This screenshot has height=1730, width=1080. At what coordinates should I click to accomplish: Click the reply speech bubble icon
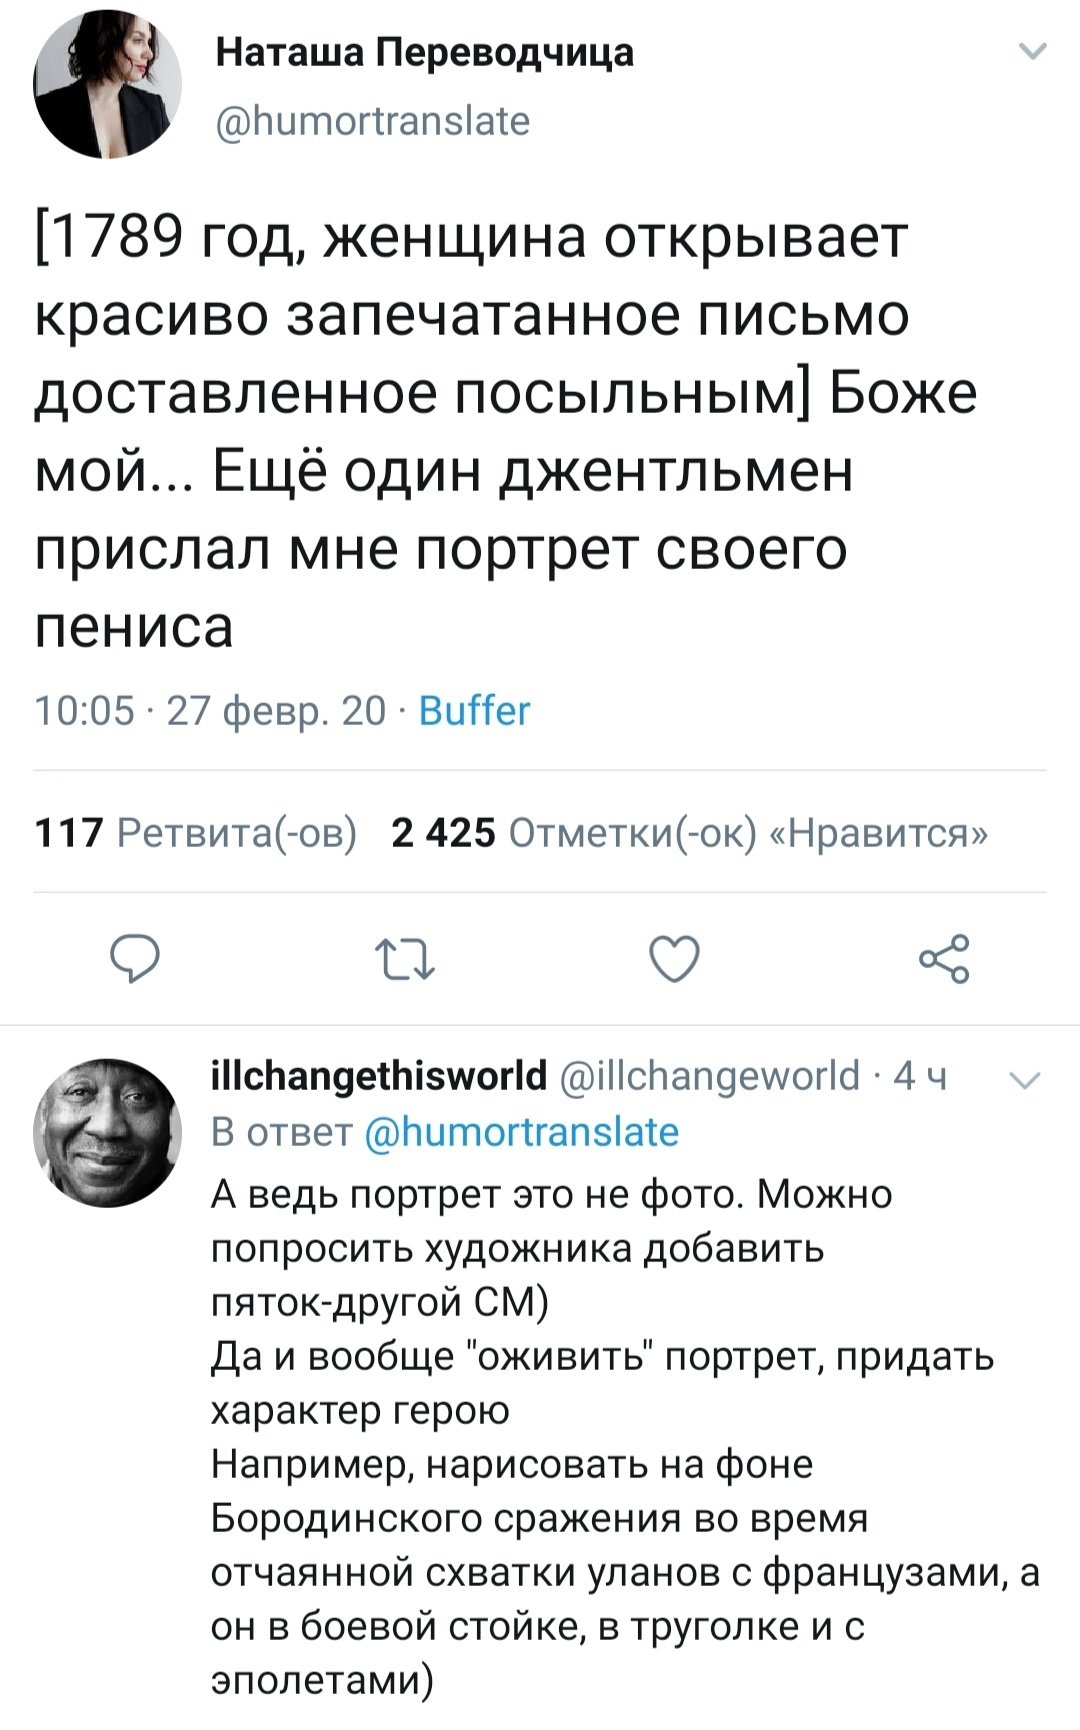pos(134,959)
